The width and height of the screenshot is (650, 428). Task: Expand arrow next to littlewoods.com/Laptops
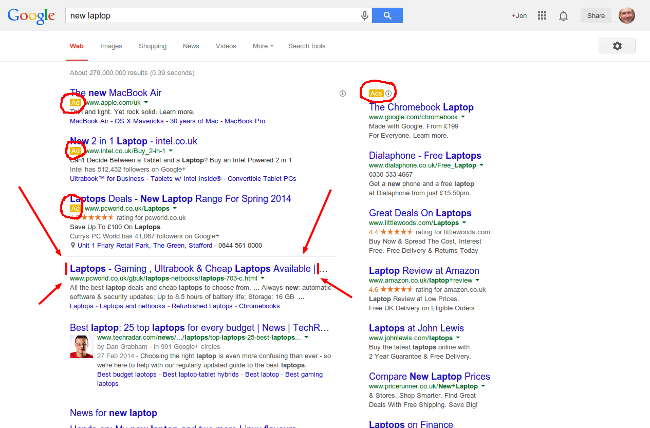tap(464, 223)
